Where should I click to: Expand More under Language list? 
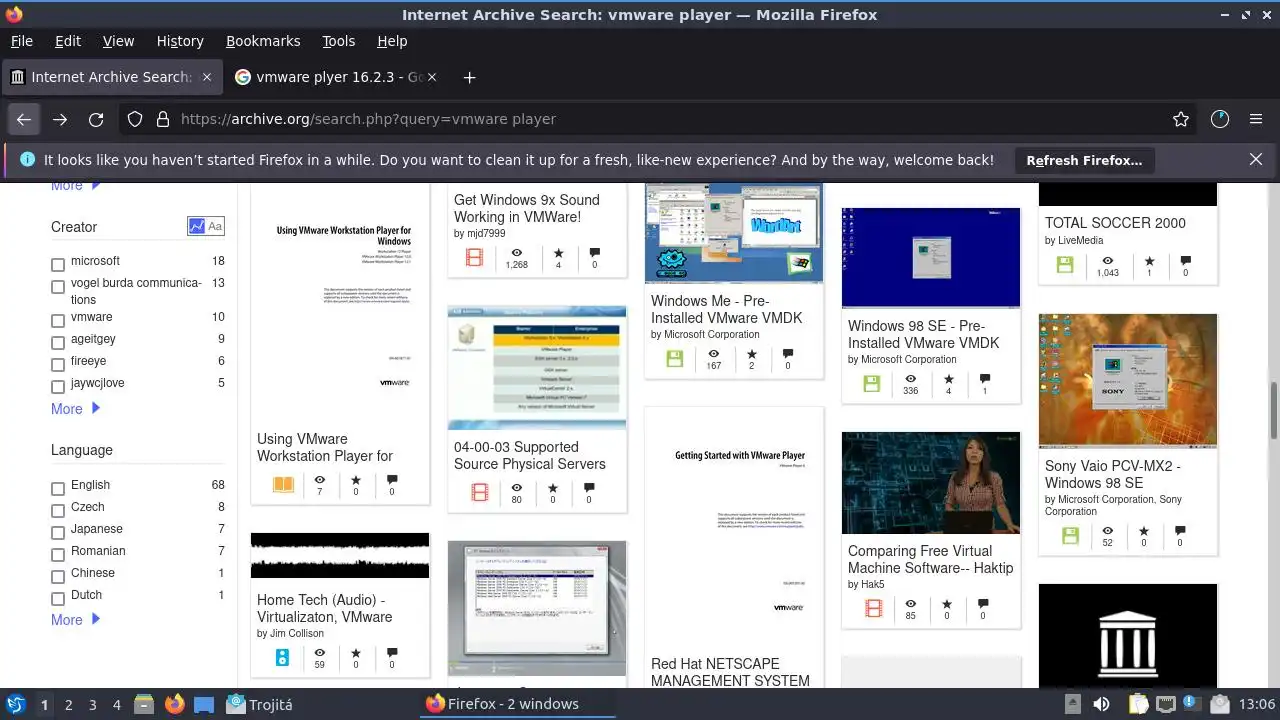point(76,619)
